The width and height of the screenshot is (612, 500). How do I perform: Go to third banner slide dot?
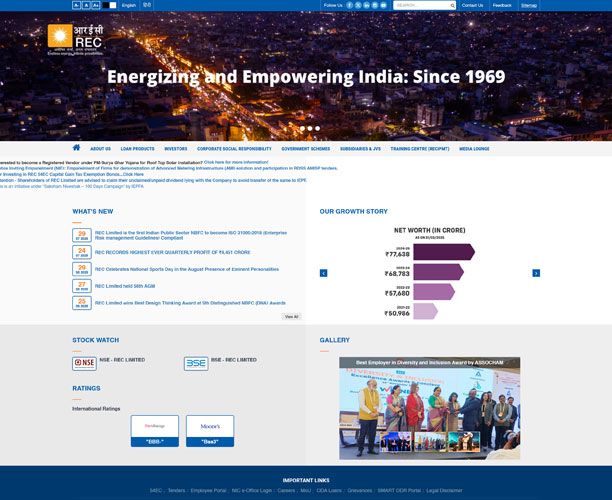click(318, 128)
